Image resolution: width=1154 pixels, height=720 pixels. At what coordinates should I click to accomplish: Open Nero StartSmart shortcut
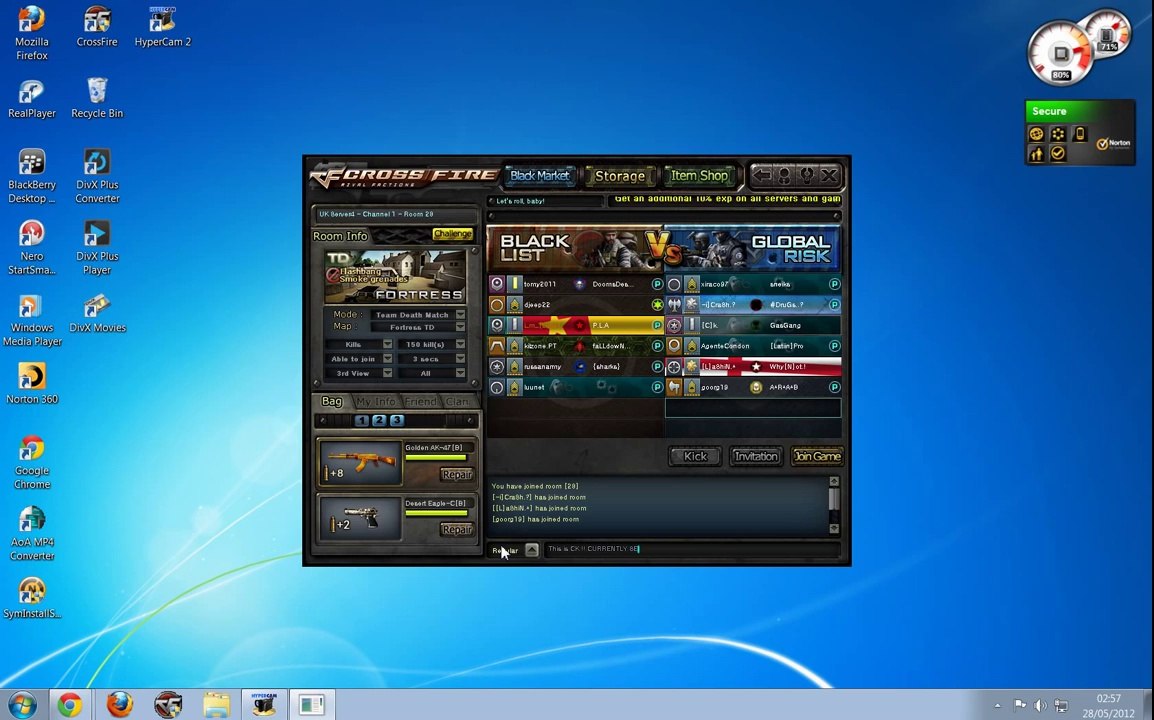pos(32,248)
